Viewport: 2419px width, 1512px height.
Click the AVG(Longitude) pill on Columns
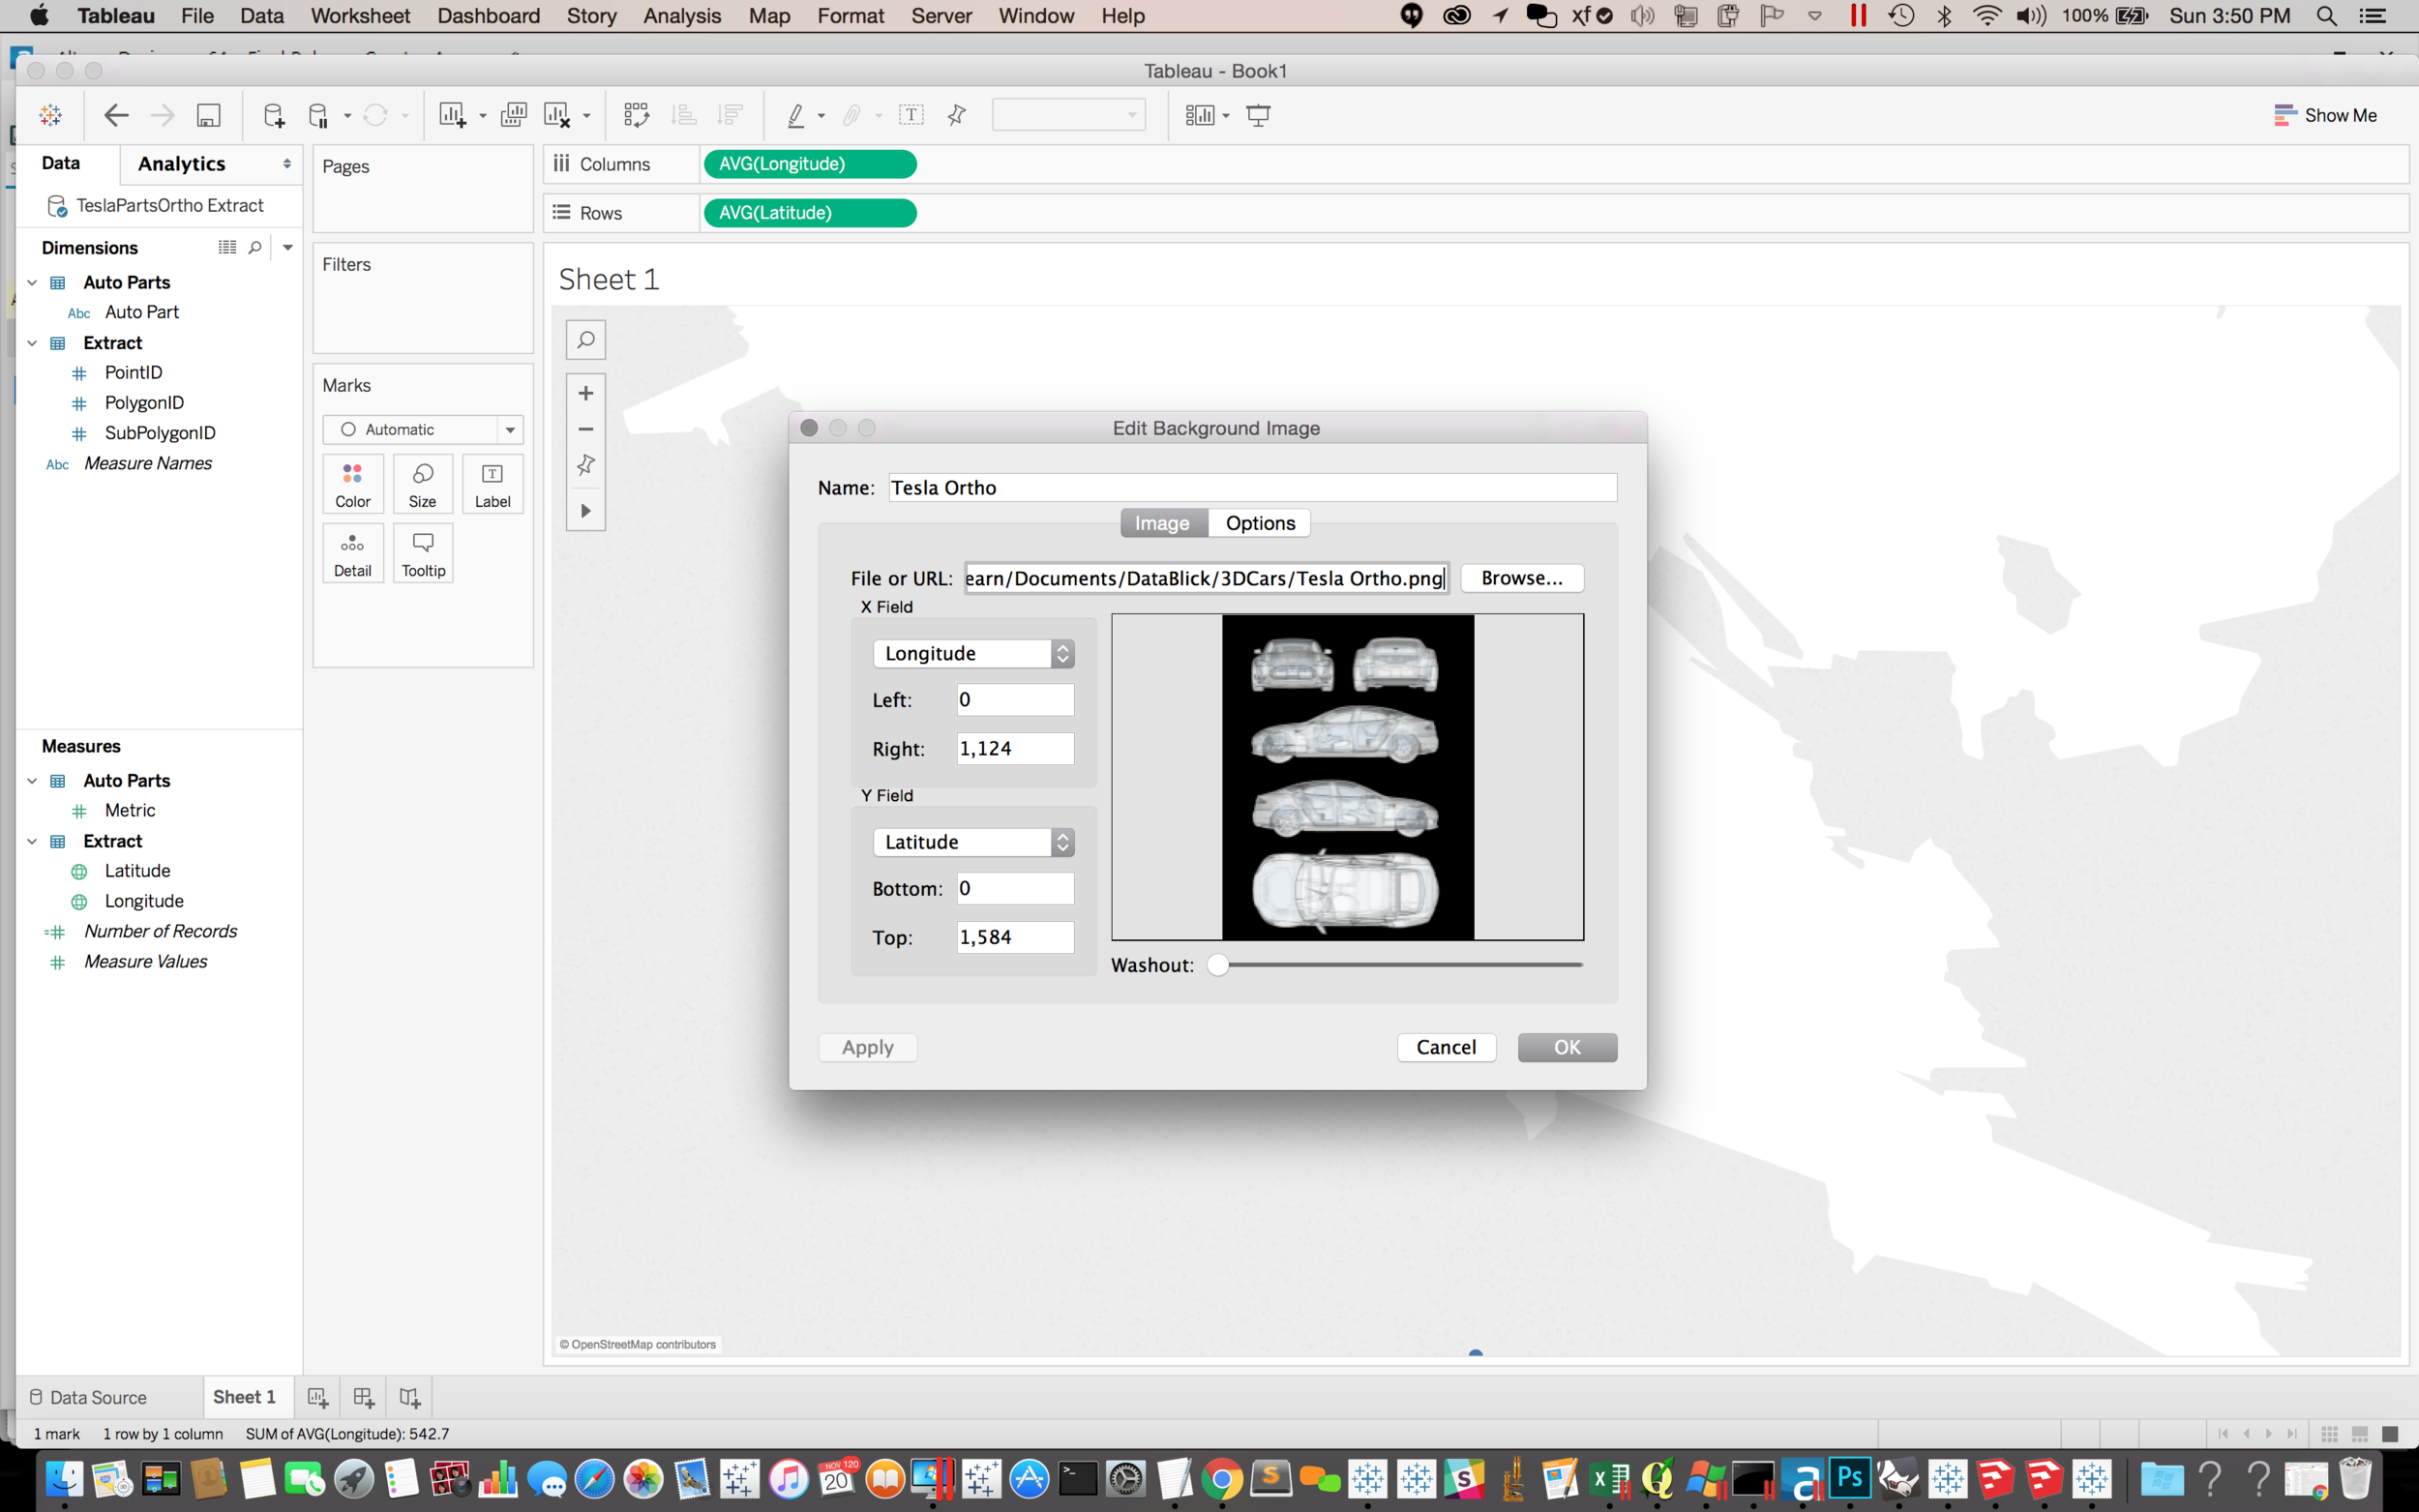pyautogui.click(x=810, y=164)
